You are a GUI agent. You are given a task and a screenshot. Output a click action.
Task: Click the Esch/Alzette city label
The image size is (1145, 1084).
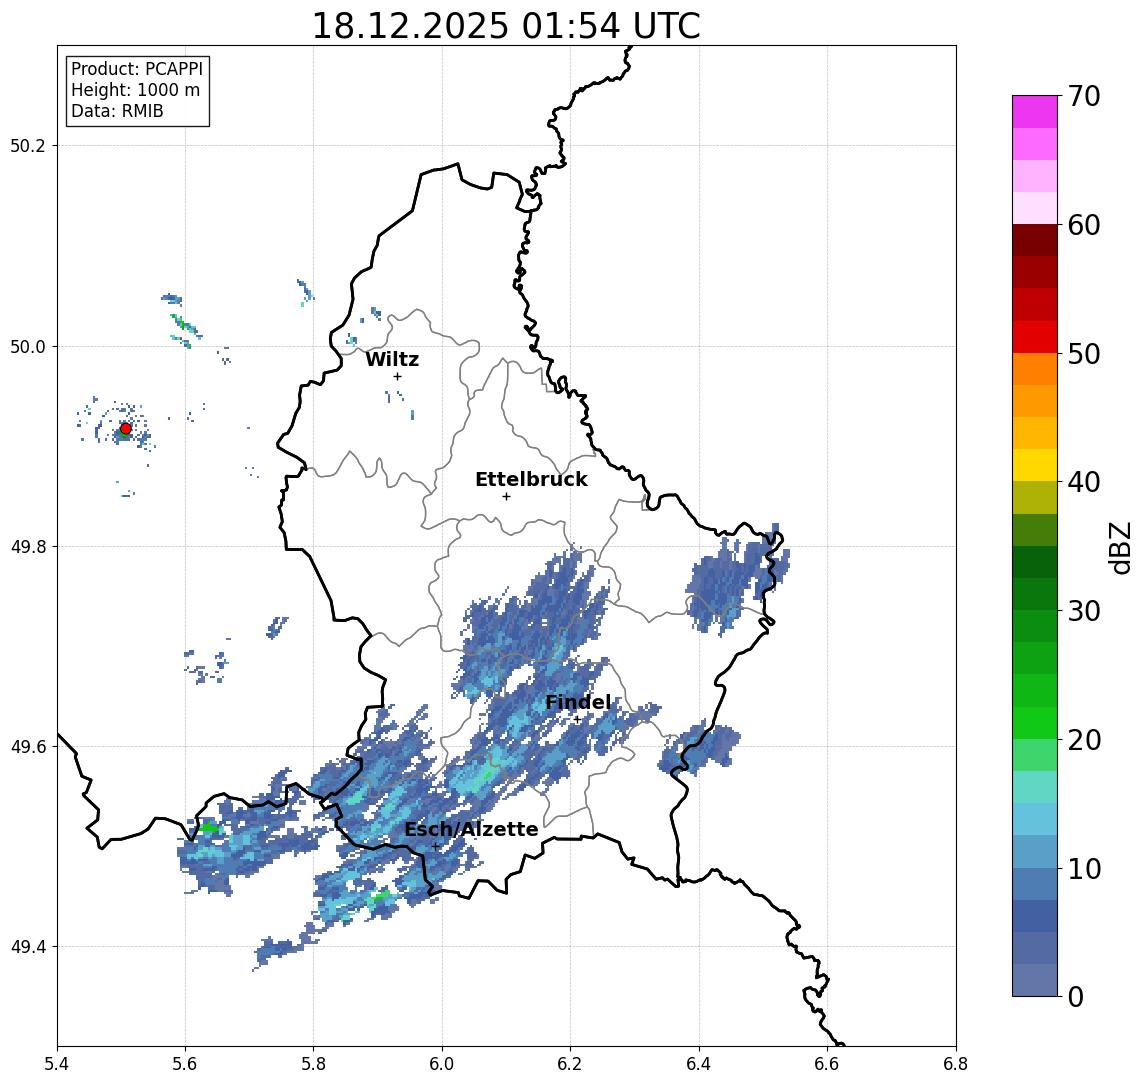471,830
